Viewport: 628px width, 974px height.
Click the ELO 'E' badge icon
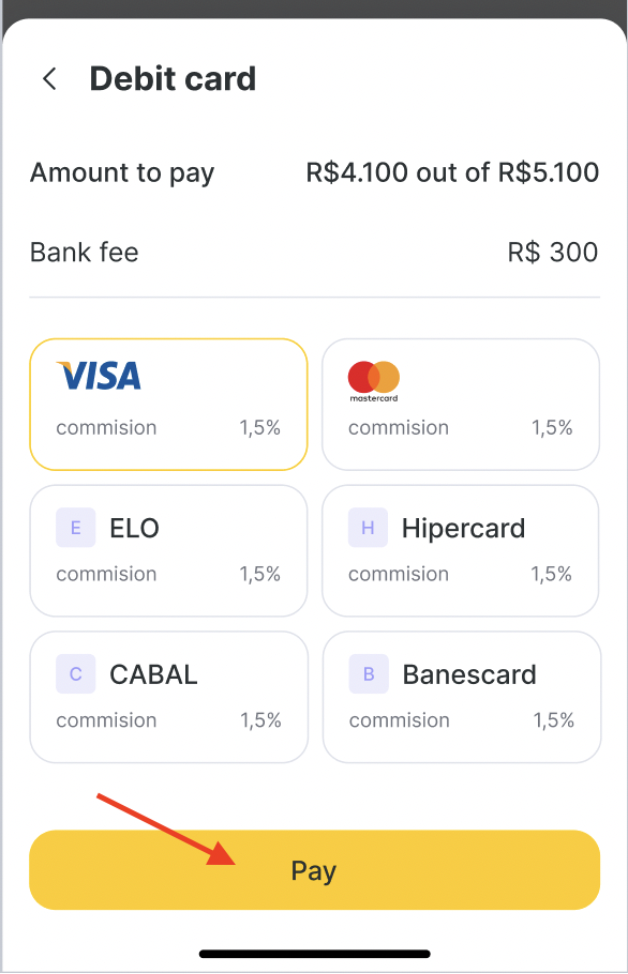click(76, 528)
